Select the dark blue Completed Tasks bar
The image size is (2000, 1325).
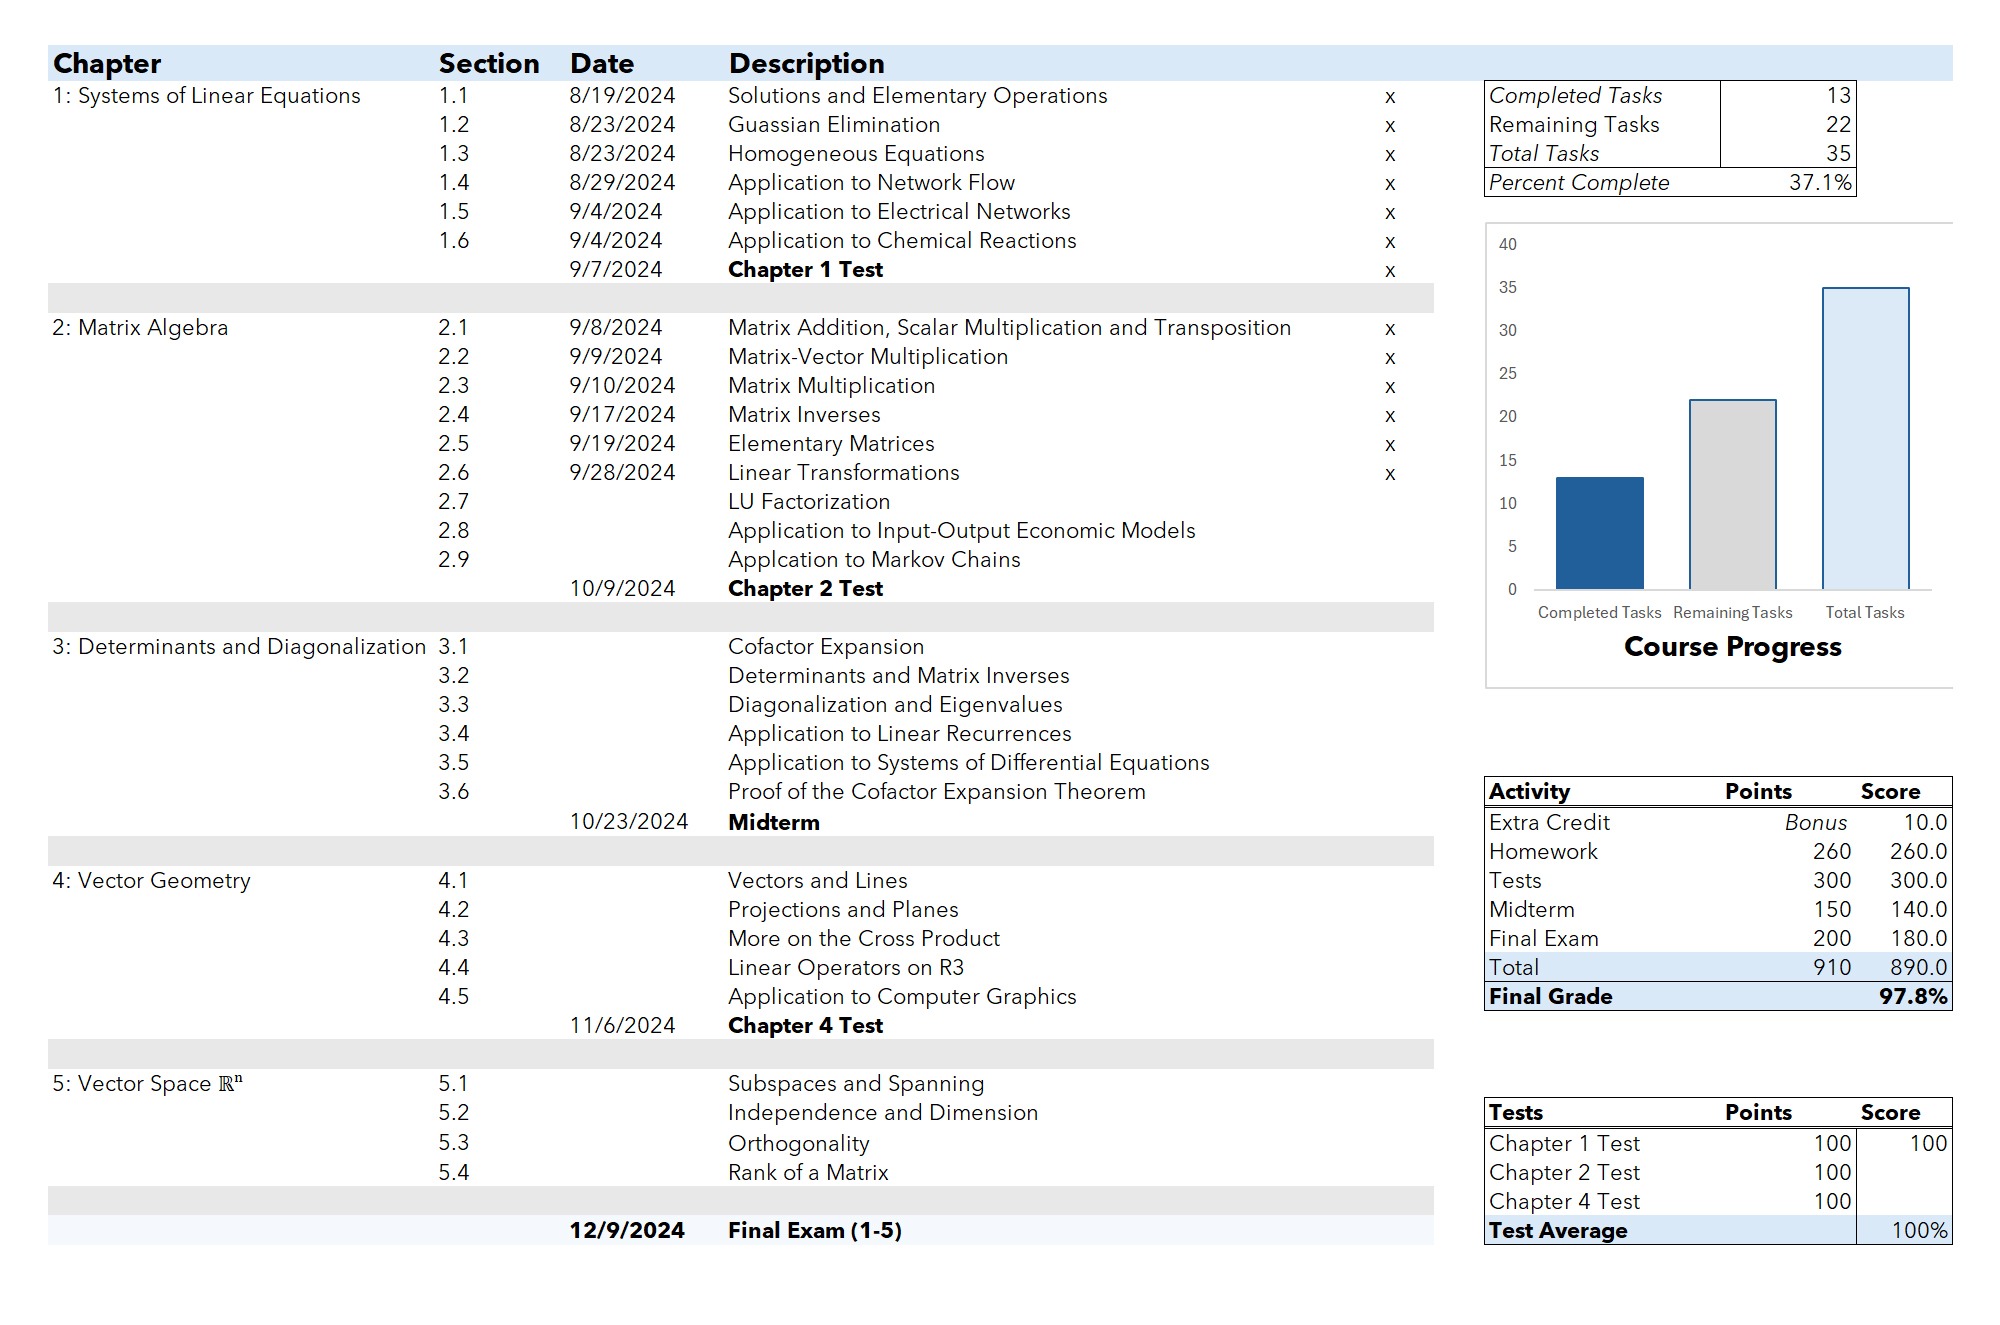click(x=1600, y=533)
